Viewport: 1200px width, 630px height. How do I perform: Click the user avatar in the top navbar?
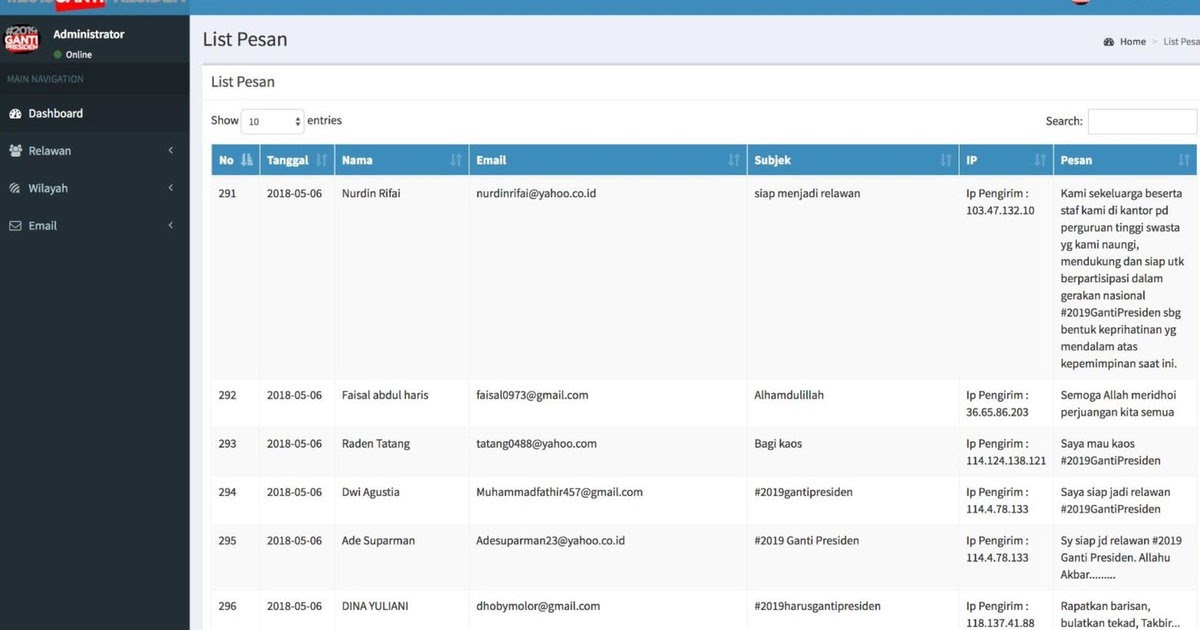click(1080, 4)
